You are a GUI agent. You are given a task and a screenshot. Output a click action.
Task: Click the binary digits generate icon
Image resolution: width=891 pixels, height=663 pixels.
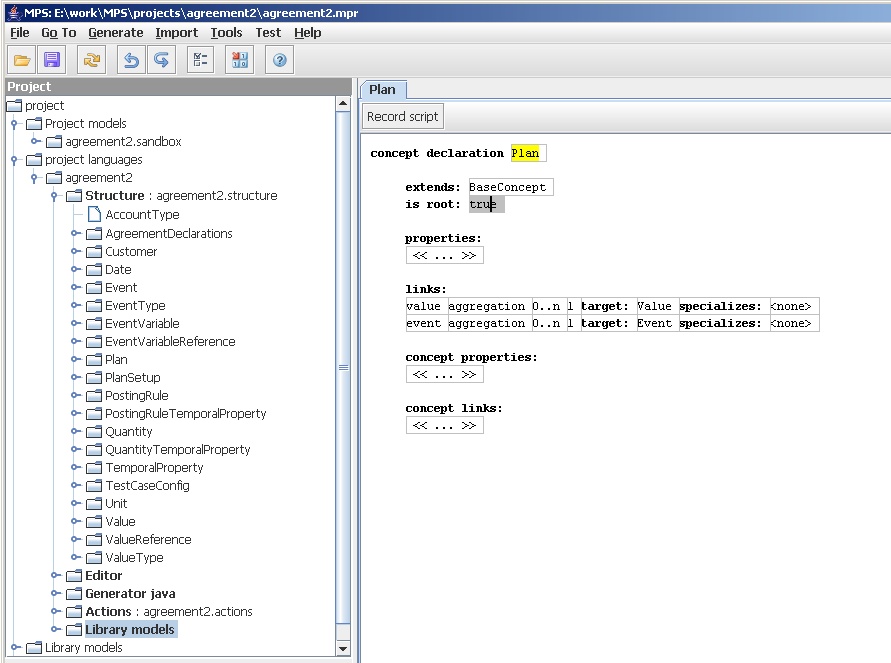[x=239, y=61]
